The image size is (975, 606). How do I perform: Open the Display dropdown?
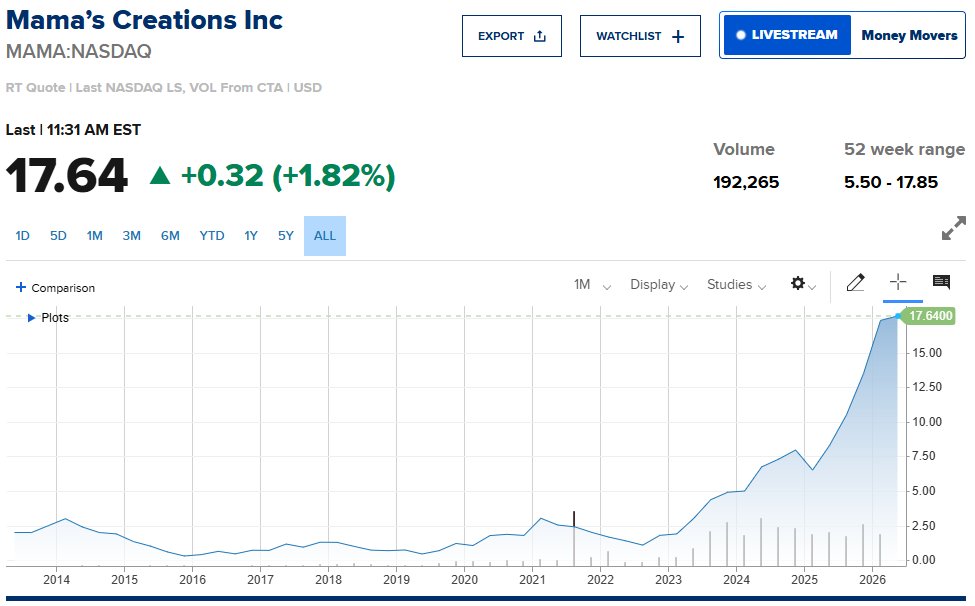click(658, 285)
